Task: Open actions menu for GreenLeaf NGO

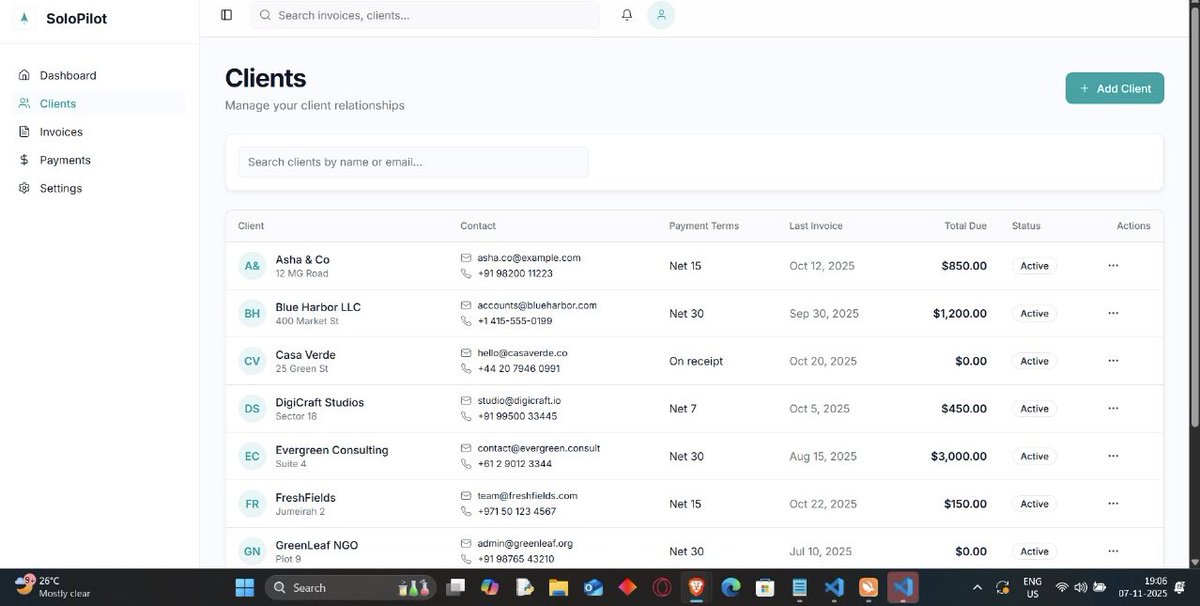Action: 1113,551
